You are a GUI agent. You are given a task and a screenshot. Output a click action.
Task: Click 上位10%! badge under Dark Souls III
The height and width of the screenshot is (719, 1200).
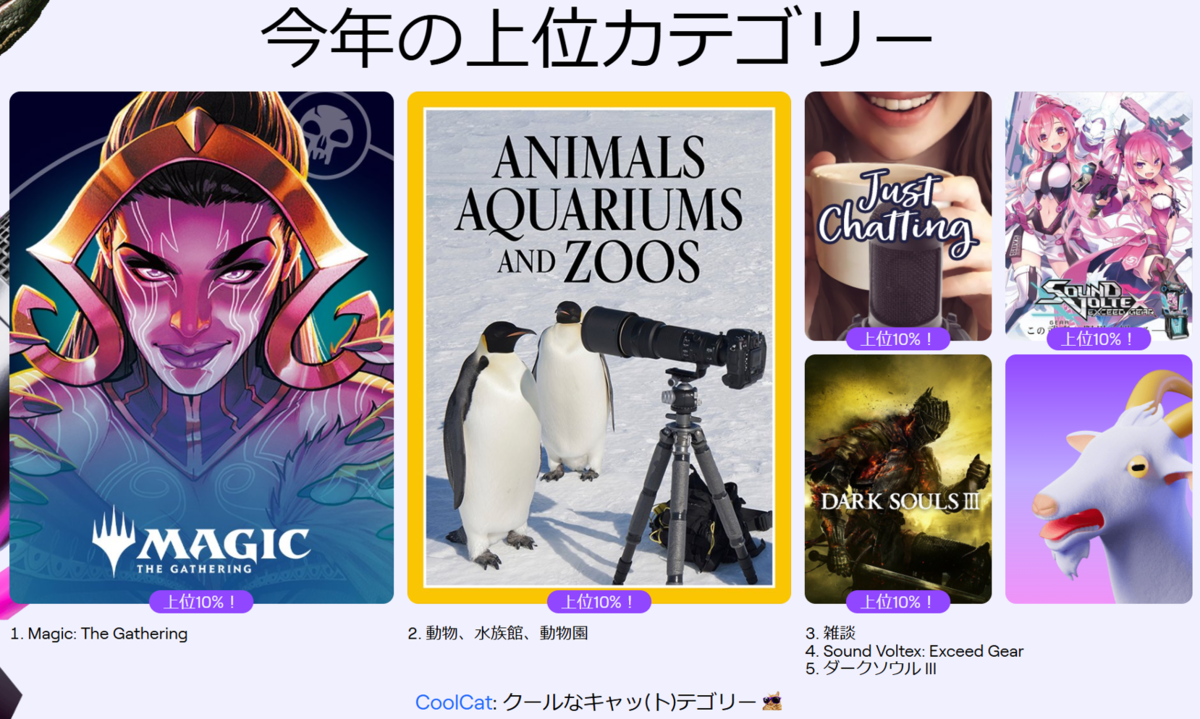tap(898, 602)
